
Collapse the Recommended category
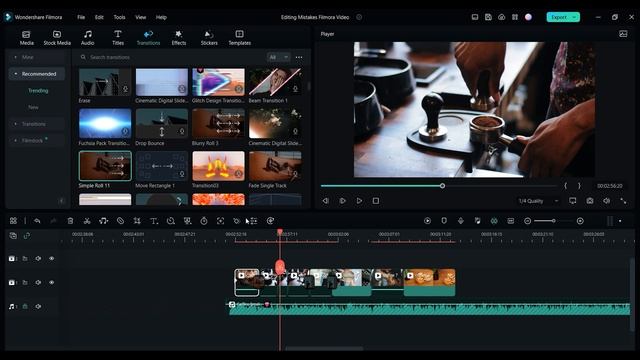coord(37,74)
